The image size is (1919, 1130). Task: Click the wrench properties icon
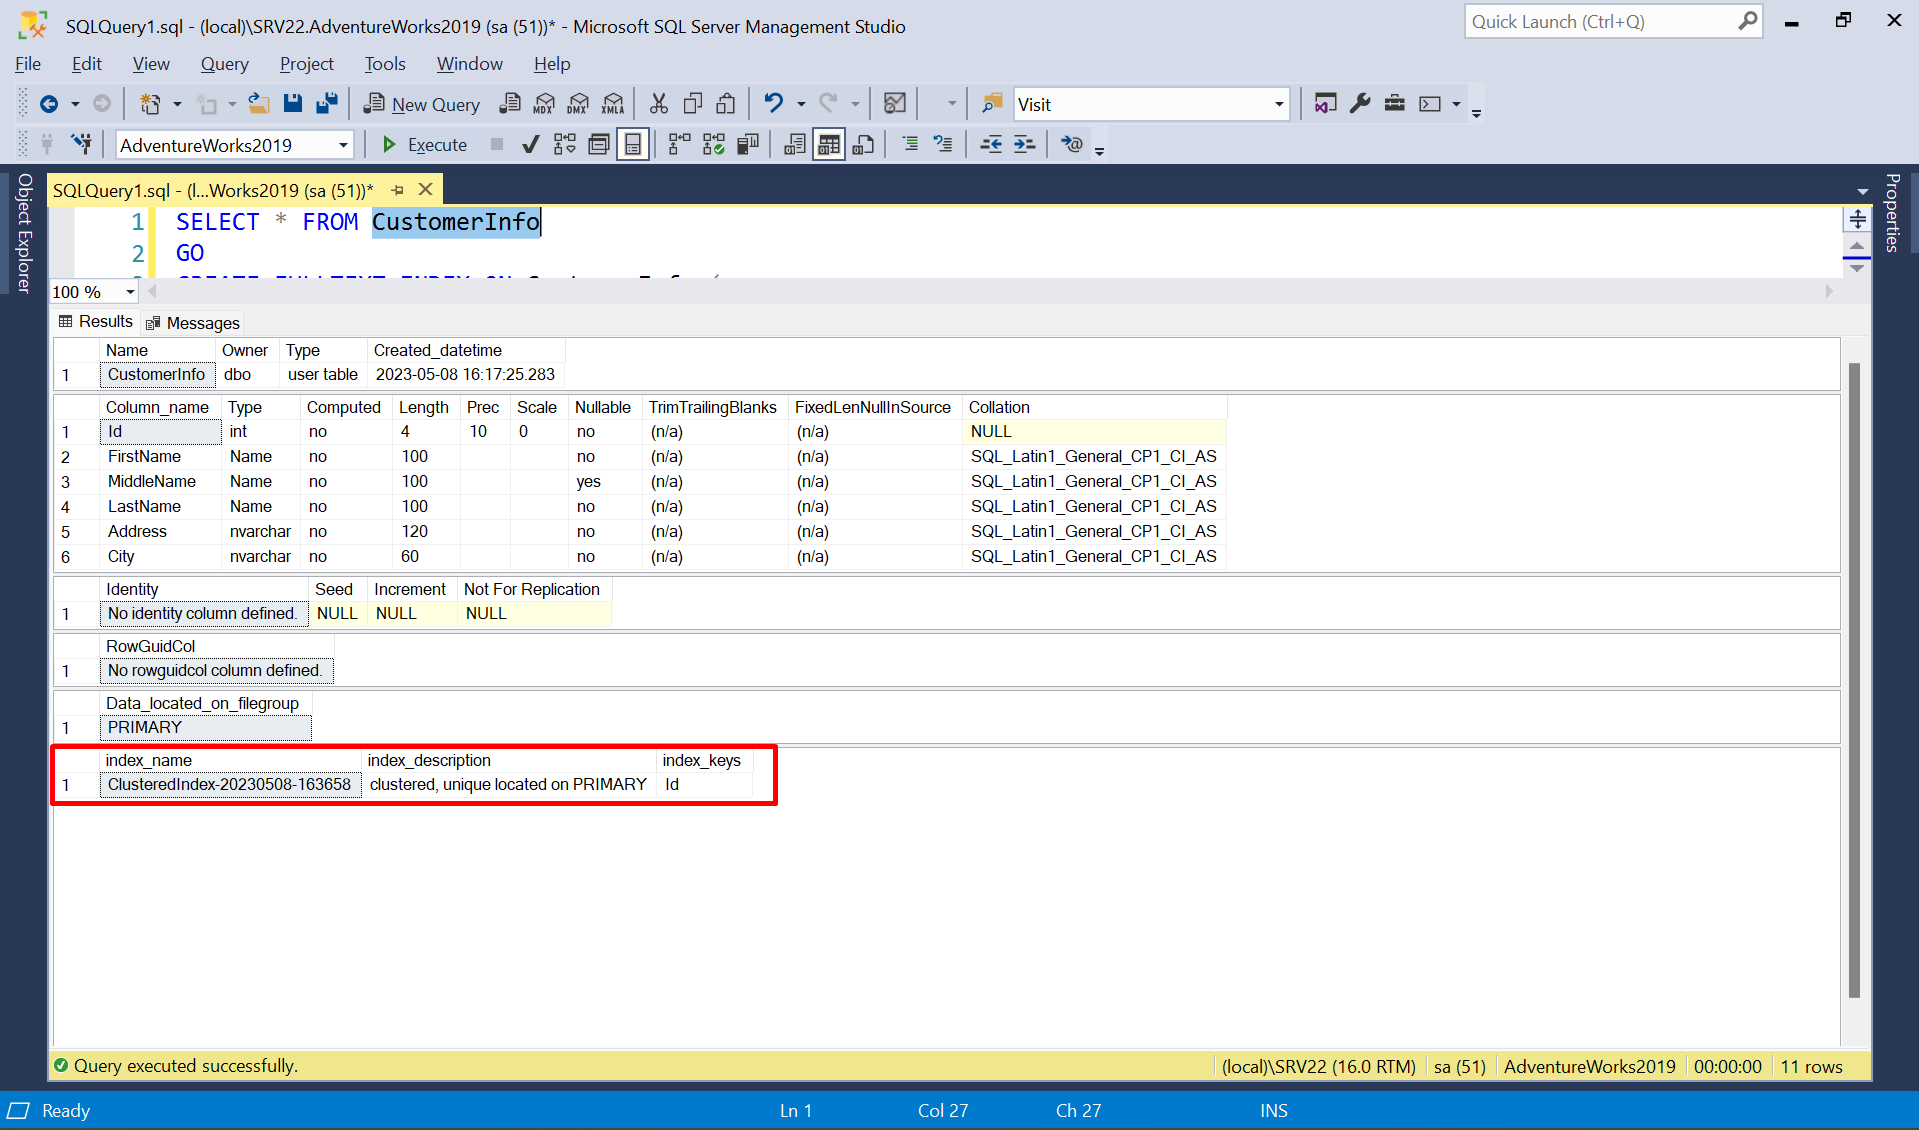pyautogui.click(x=1360, y=104)
